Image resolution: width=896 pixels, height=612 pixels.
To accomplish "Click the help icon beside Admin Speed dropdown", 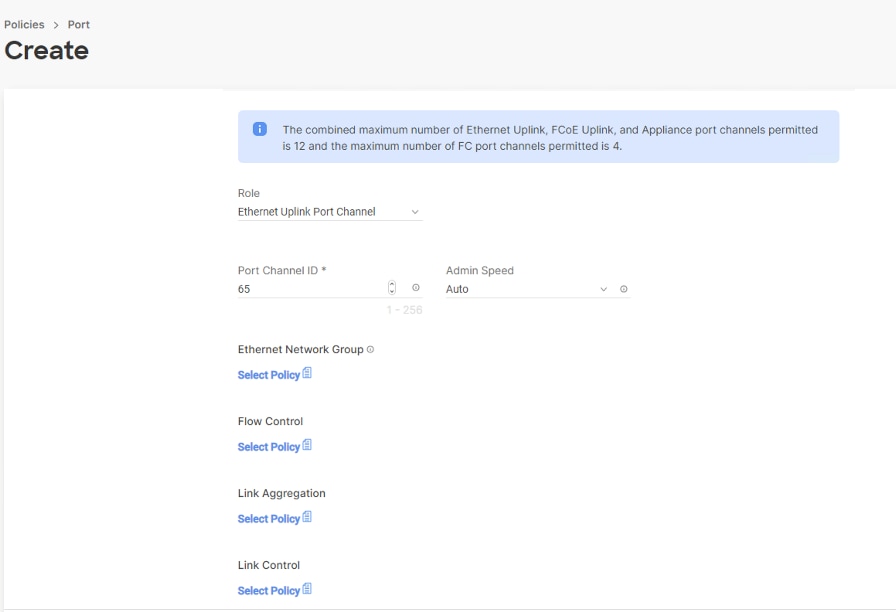I will [x=622, y=288].
